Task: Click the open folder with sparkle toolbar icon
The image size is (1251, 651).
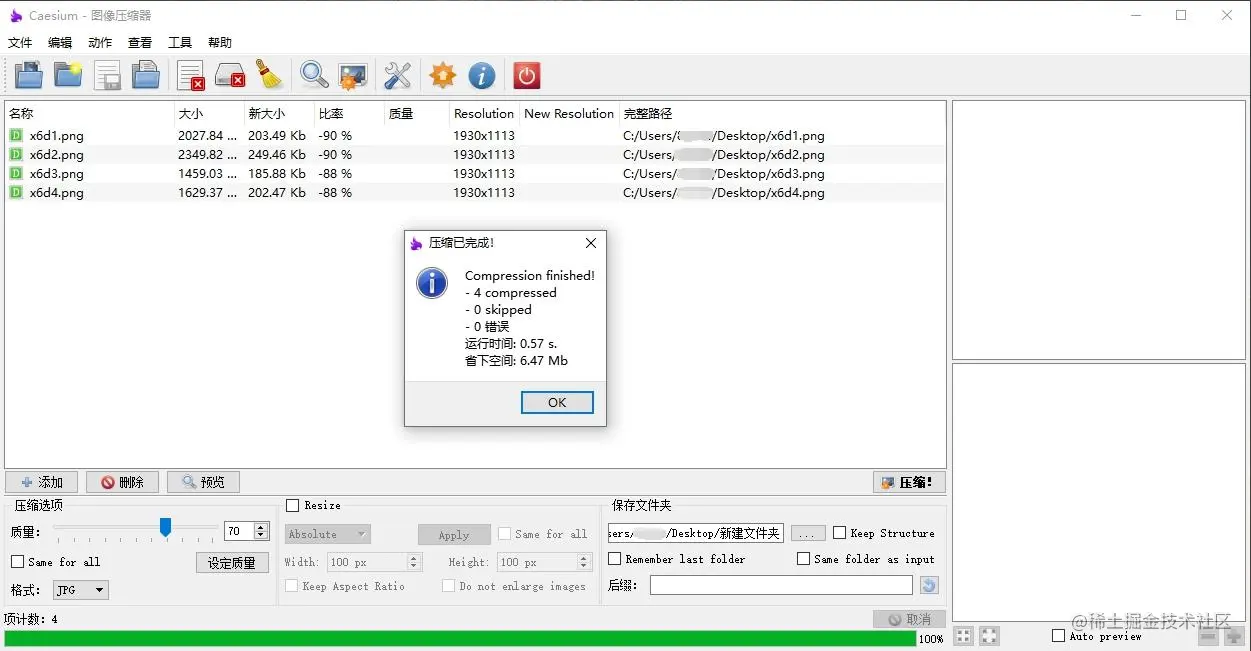Action: pyautogui.click(x=68, y=75)
